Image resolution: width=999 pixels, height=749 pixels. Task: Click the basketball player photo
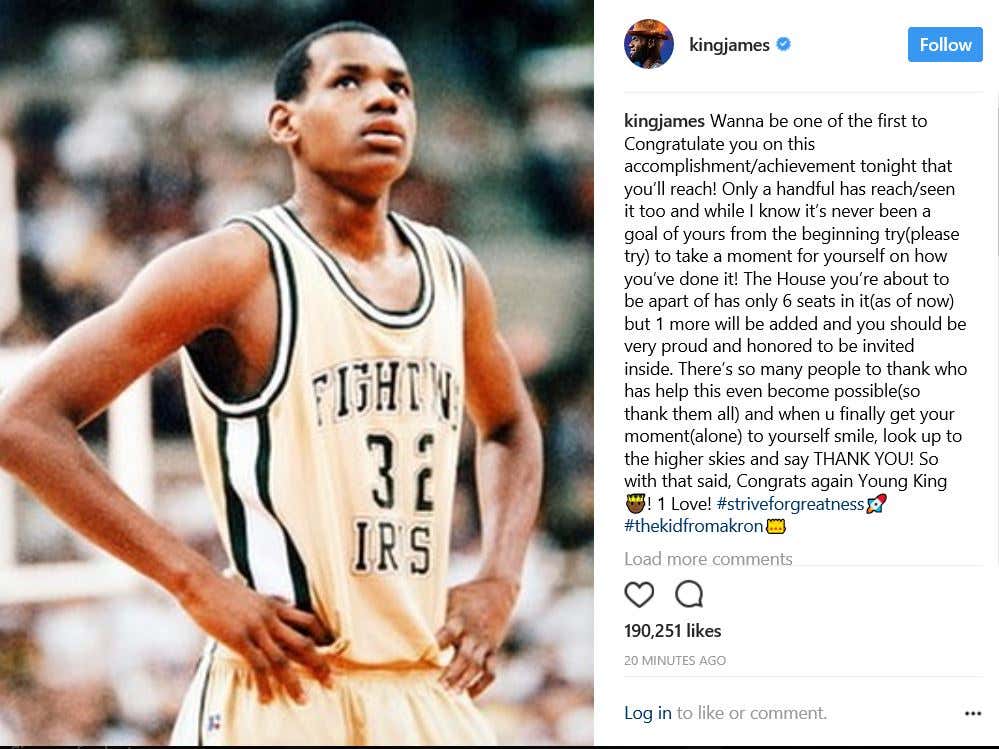click(x=297, y=373)
